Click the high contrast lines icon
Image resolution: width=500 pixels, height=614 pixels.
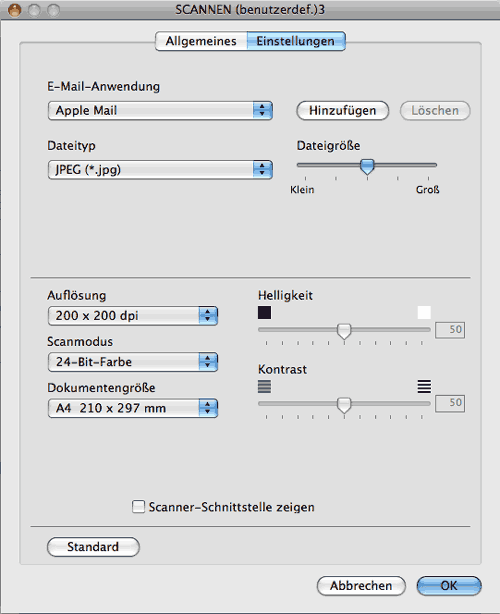424,386
